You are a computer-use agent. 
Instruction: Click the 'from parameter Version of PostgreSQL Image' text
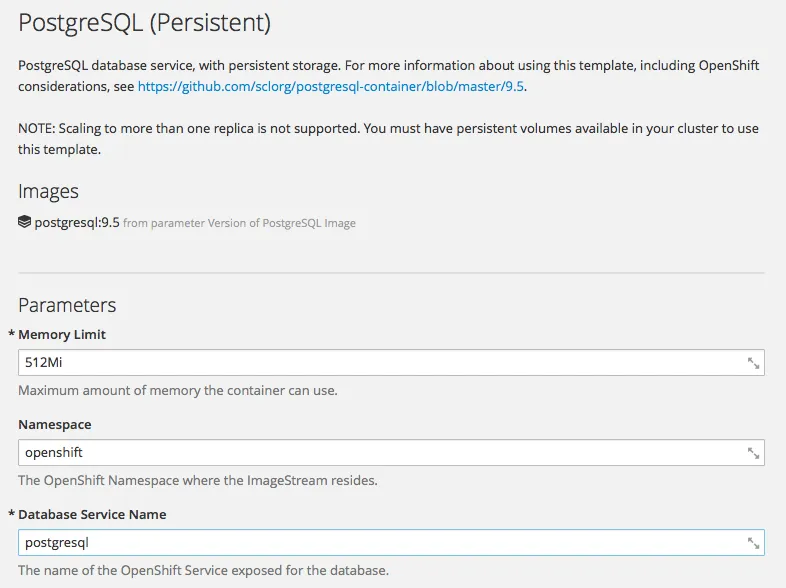(239, 223)
